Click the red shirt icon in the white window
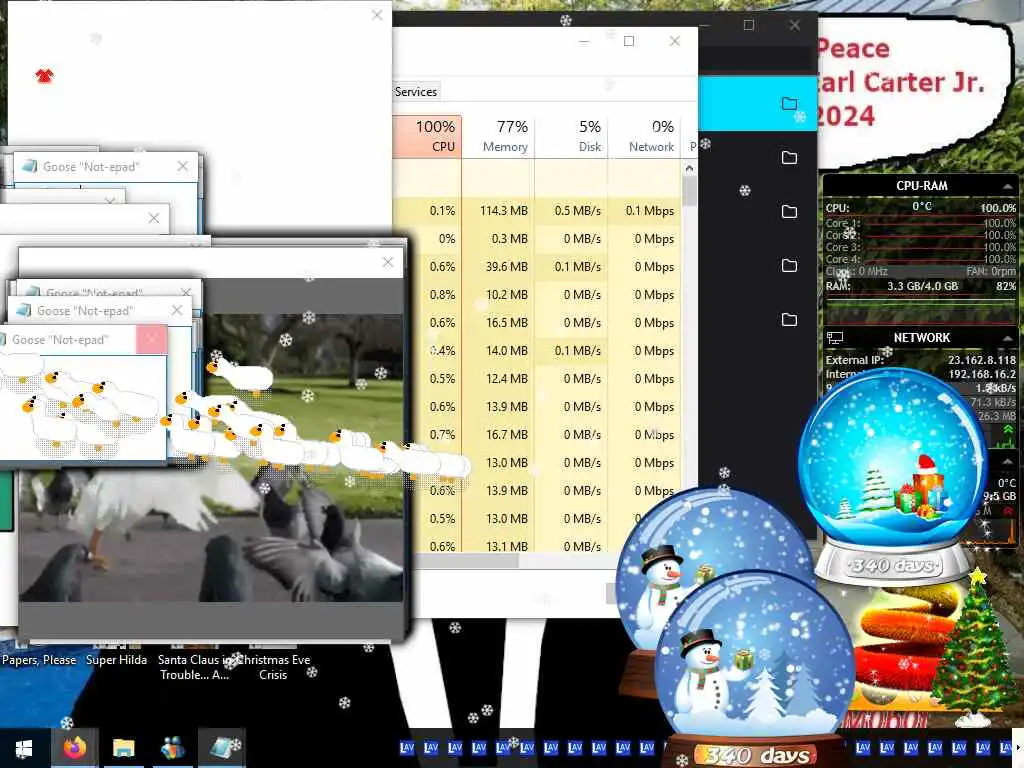 point(44,75)
